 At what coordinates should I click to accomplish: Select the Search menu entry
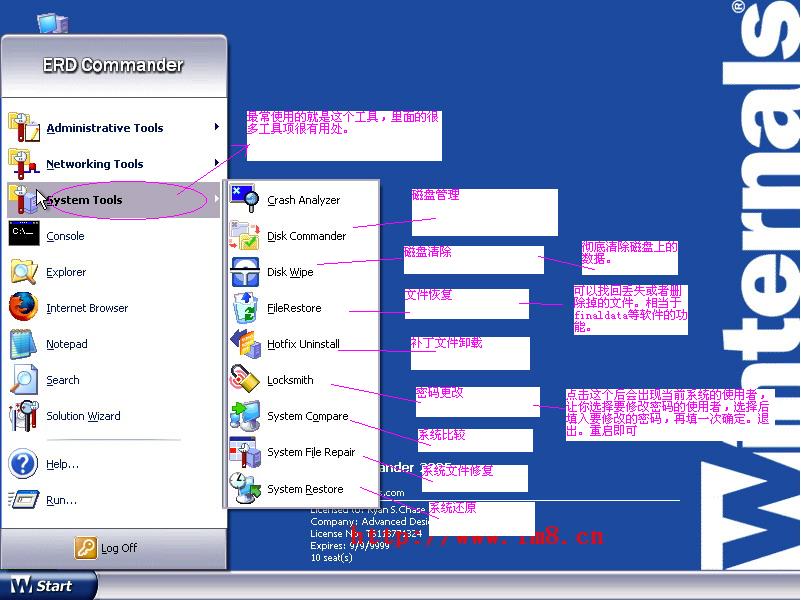tap(114, 380)
